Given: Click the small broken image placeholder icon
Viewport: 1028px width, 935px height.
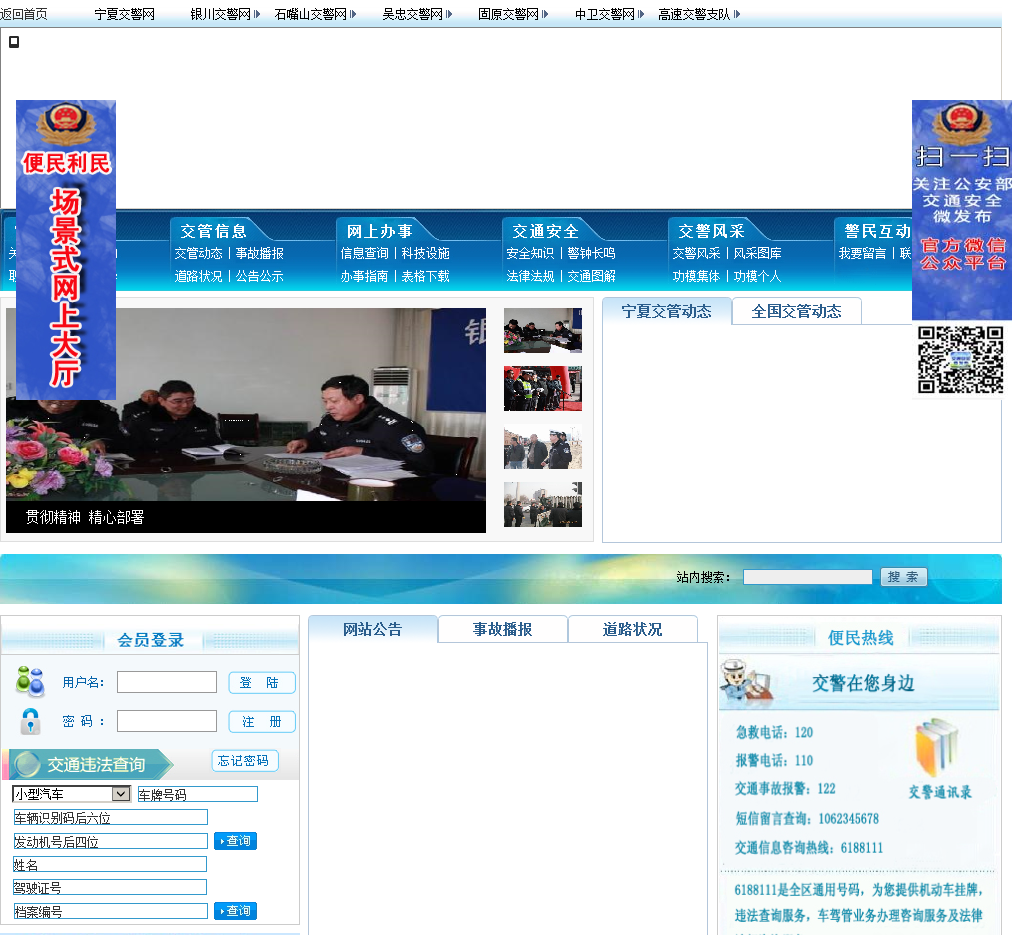Looking at the screenshot, I should pyautogui.click(x=14, y=42).
